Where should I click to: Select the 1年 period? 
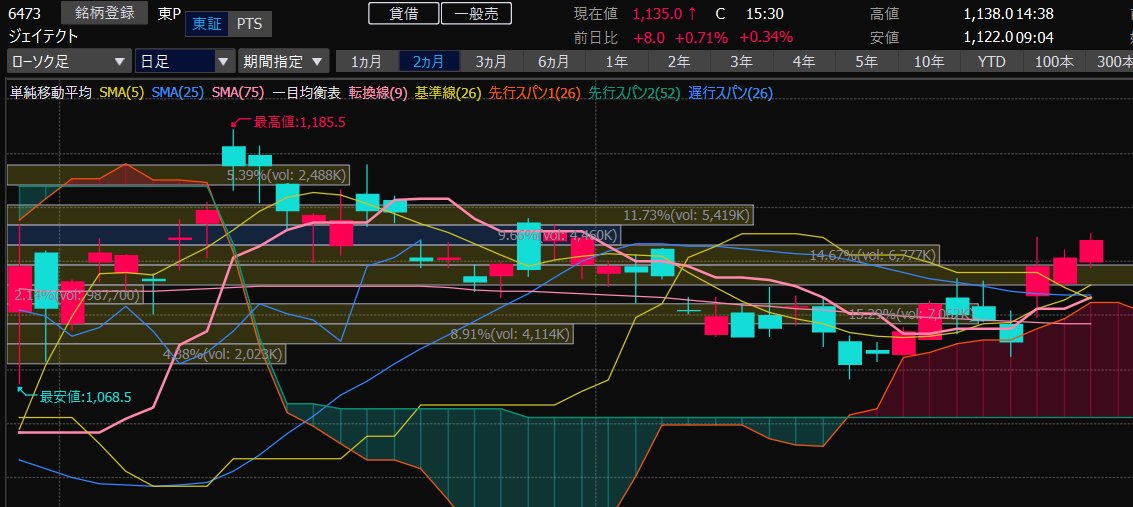(x=616, y=61)
